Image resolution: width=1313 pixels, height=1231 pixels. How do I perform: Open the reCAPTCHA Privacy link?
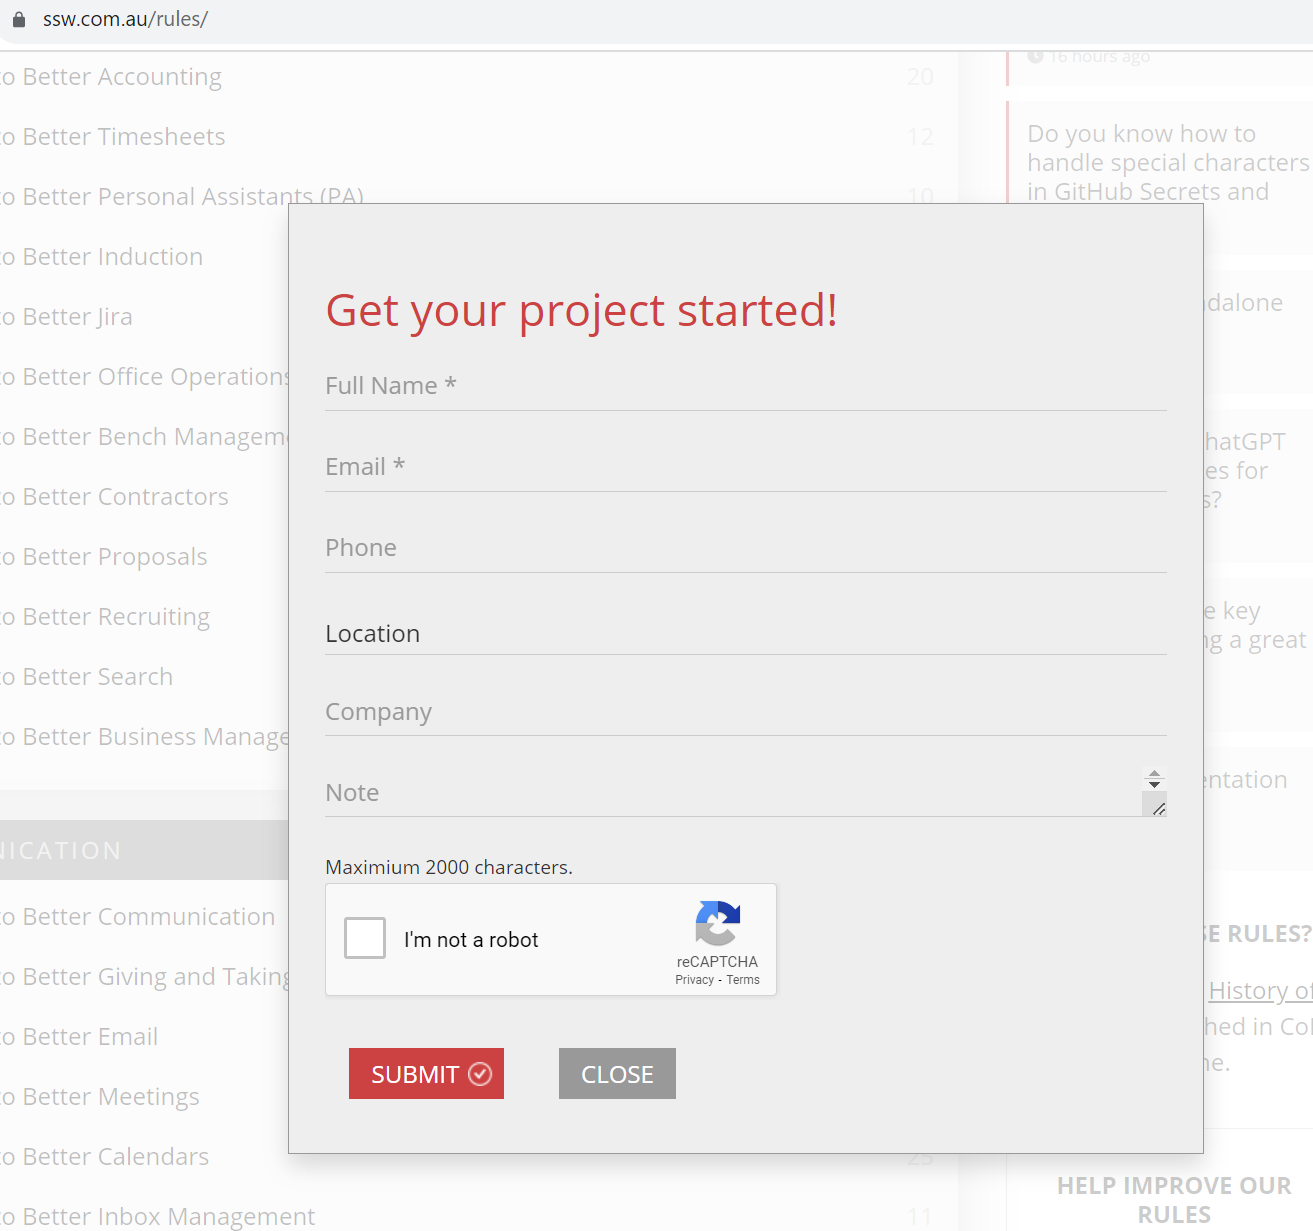coord(693,980)
